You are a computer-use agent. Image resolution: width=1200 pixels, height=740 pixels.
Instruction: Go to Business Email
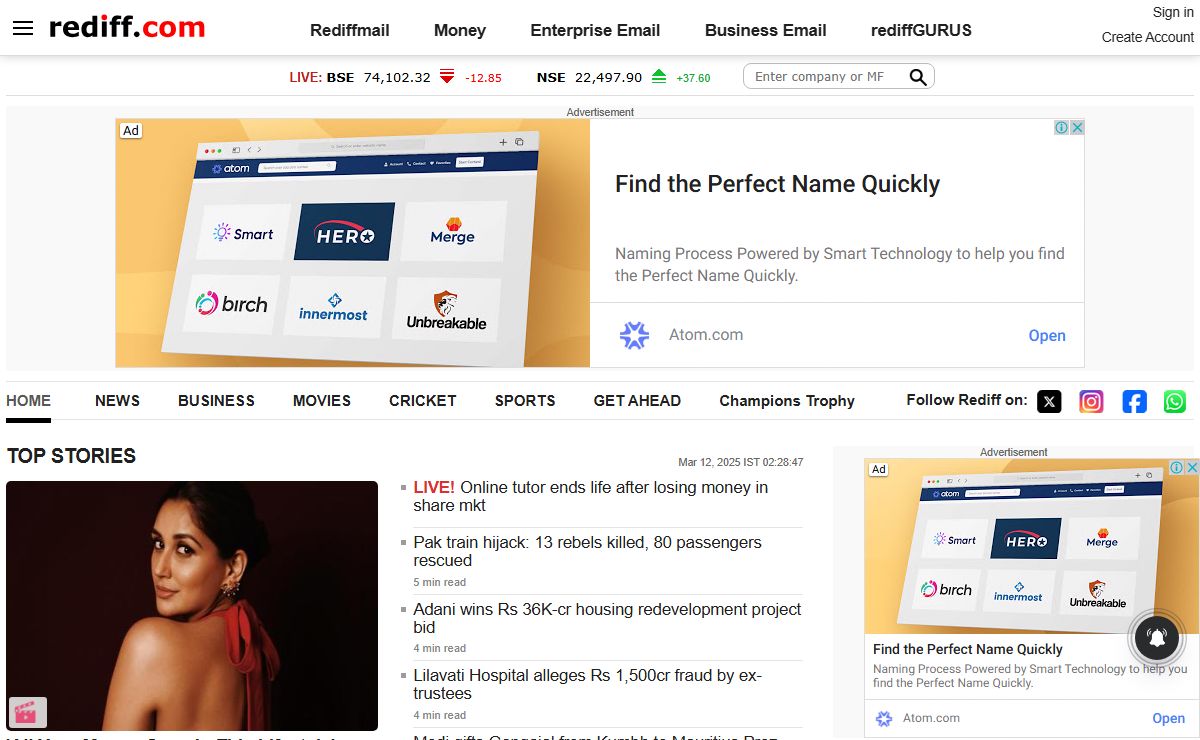pyautogui.click(x=766, y=30)
